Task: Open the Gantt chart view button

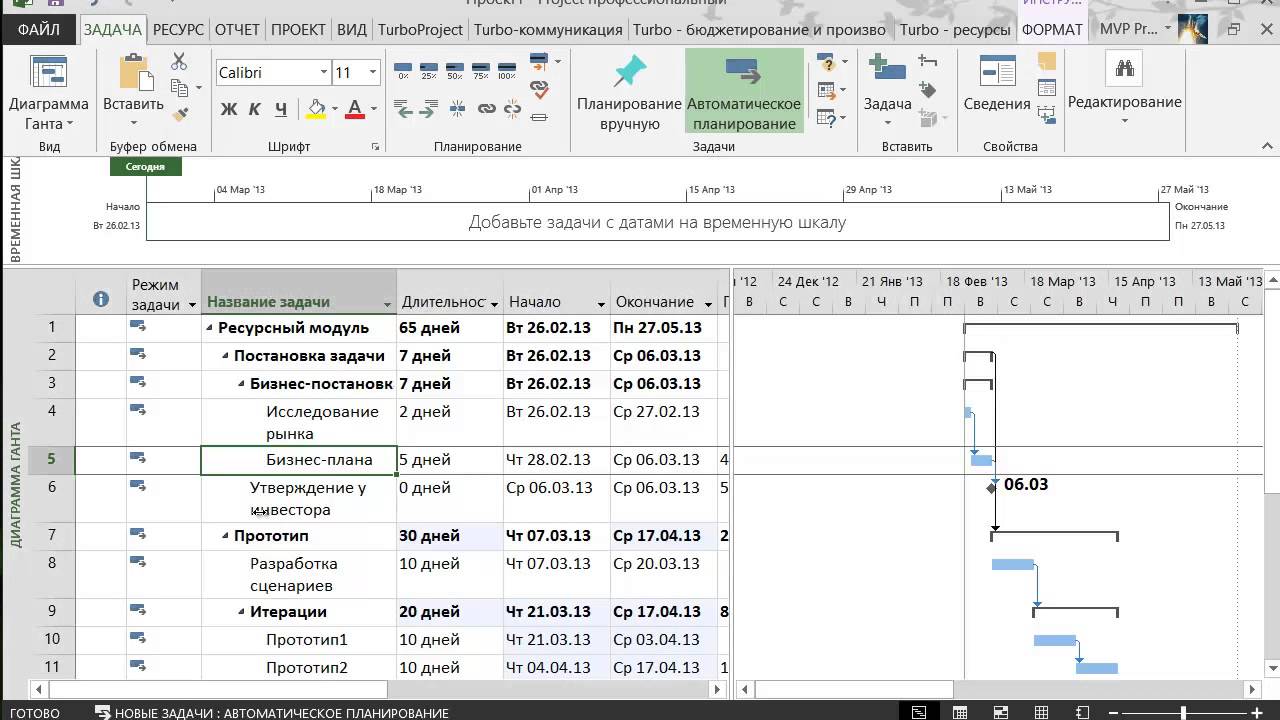Action: 48,93
